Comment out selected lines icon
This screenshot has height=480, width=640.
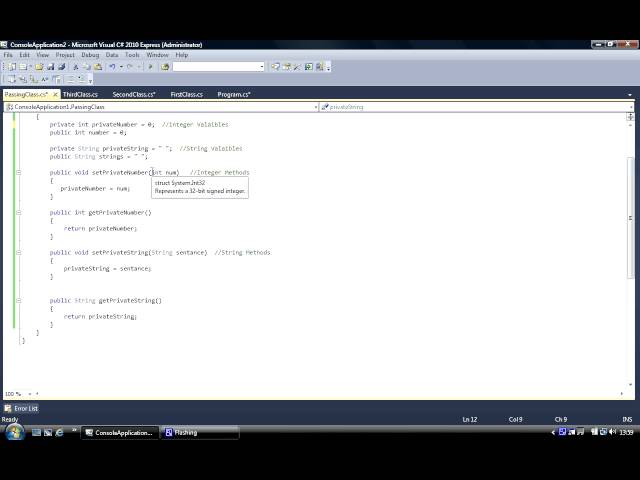point(71,79)
